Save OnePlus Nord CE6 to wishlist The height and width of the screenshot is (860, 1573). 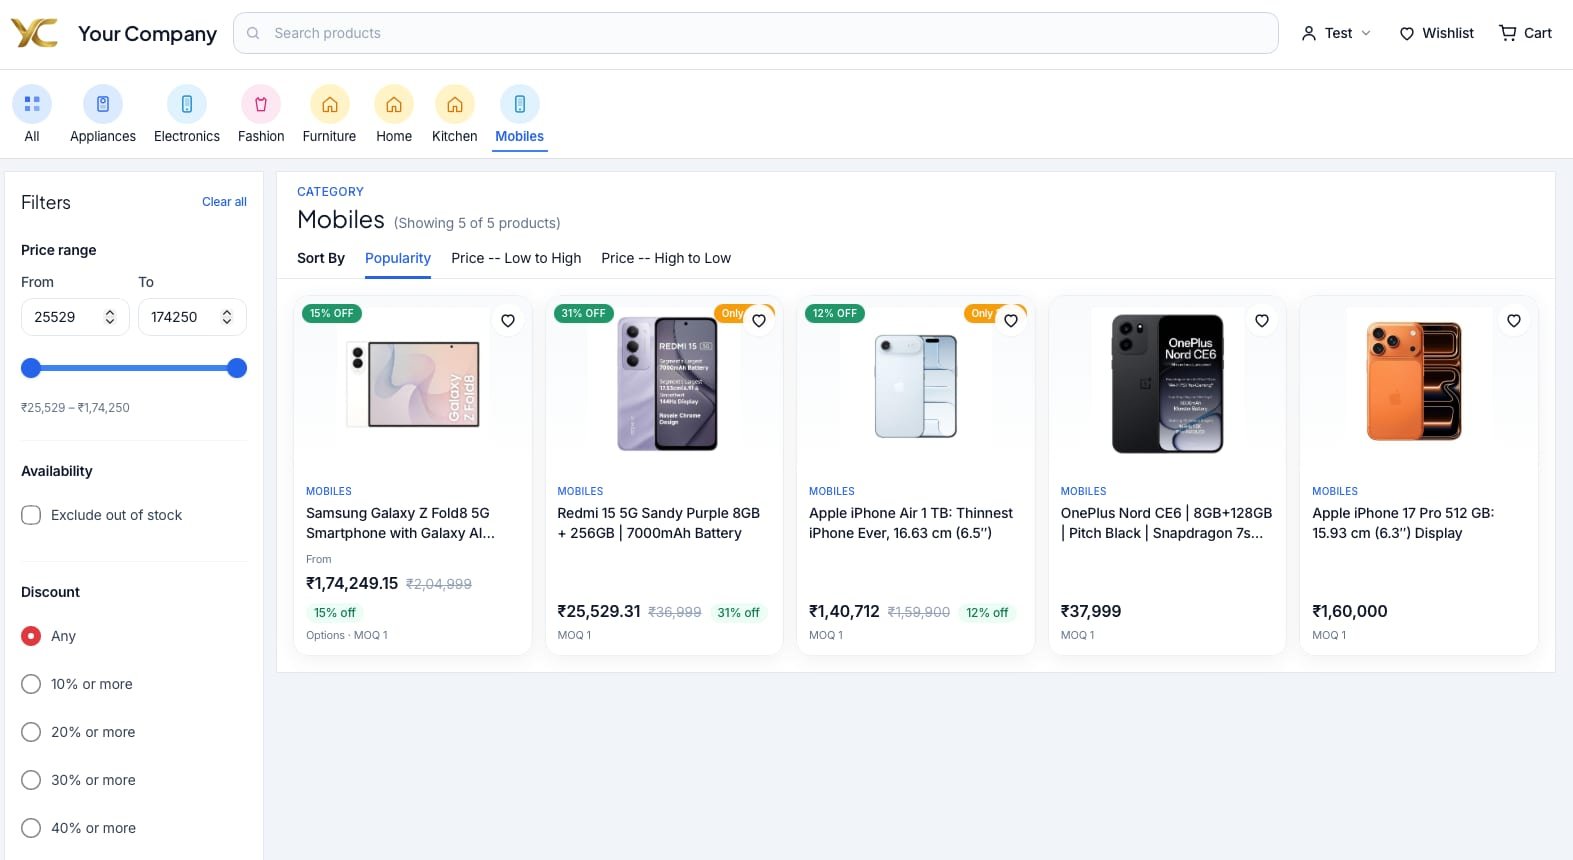tap(1262, 321)
